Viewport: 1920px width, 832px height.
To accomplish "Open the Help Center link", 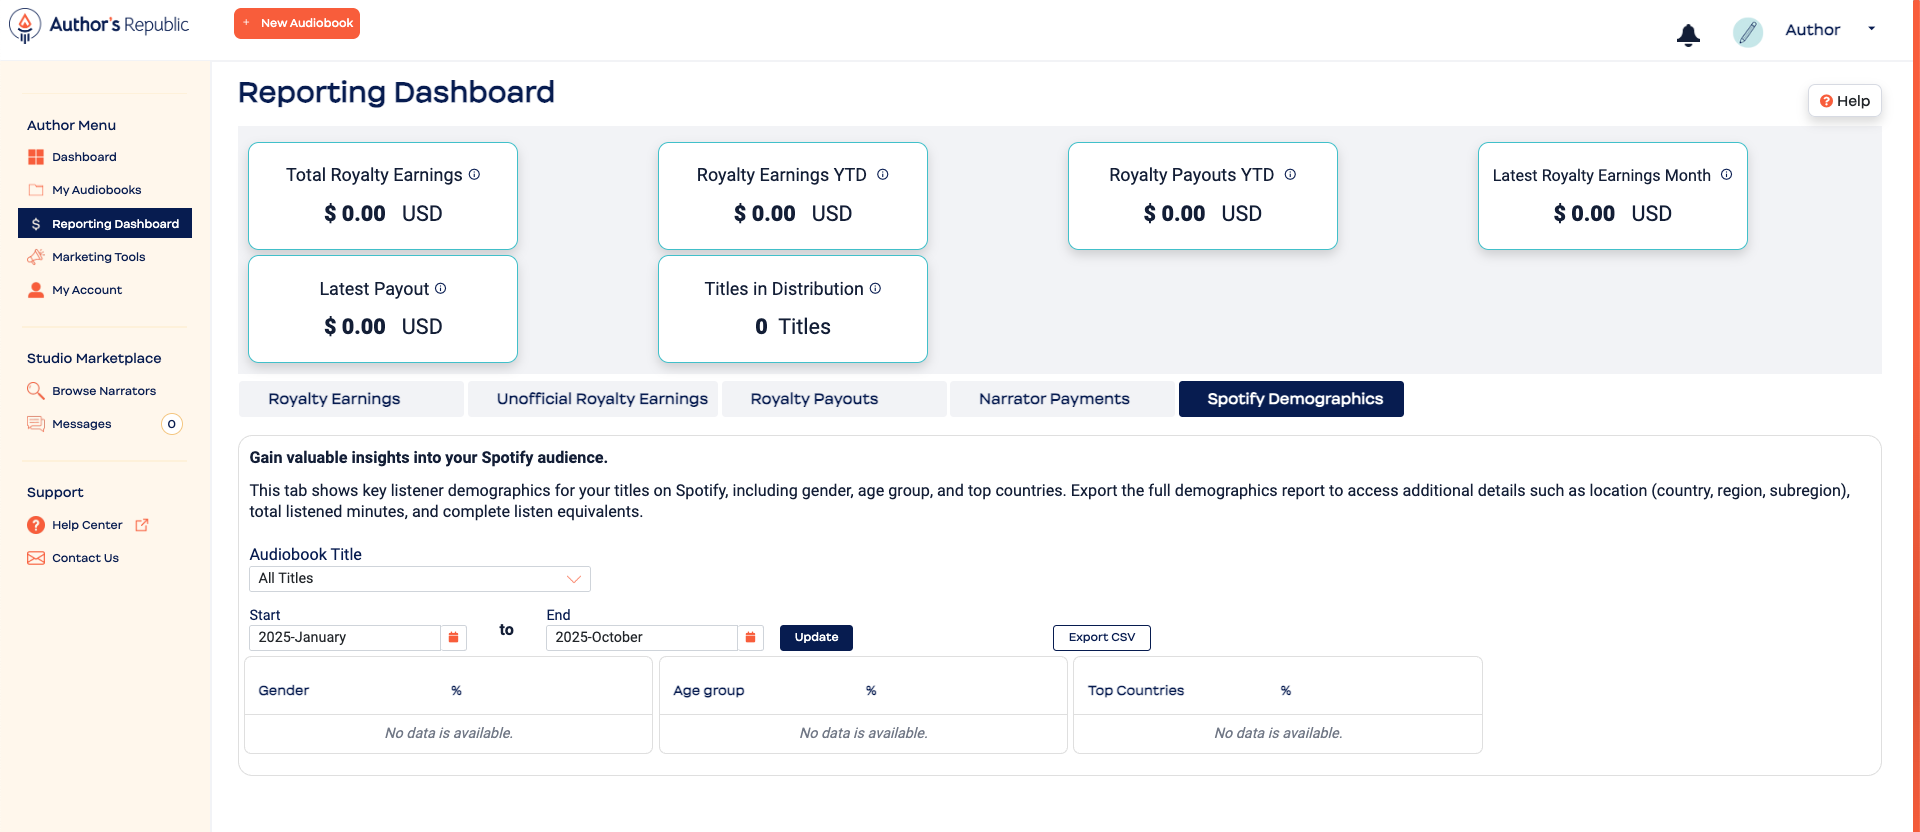I will coord(87,525).
